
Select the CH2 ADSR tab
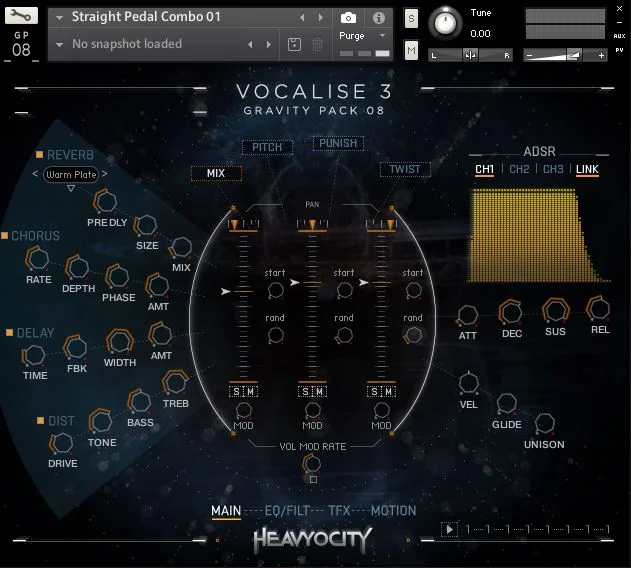pyautogui.click(x=519, y=169)
